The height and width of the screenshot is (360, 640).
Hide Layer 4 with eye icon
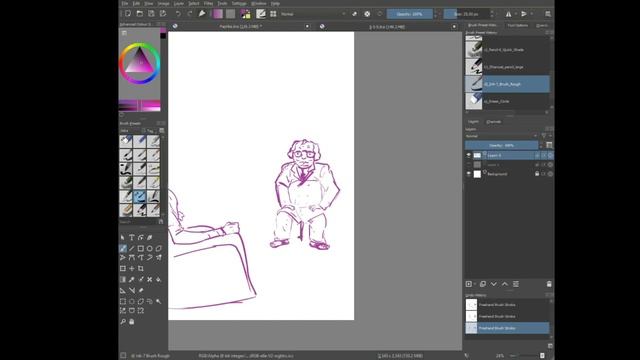[x=469, y=156]
